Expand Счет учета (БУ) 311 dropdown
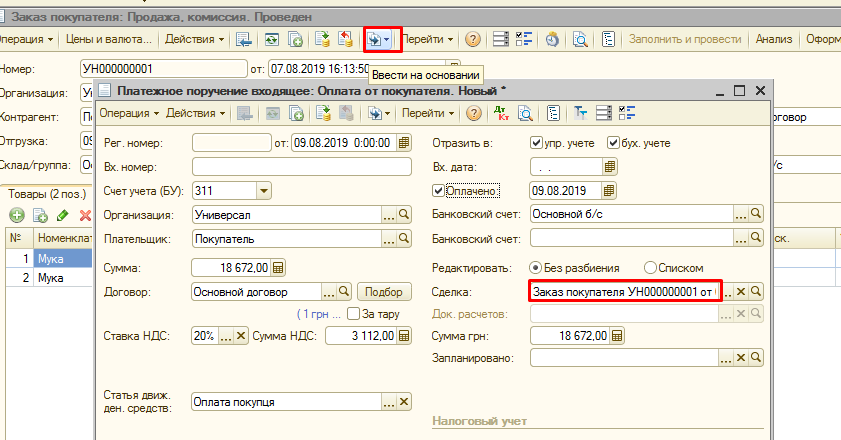 coord(263,190)
